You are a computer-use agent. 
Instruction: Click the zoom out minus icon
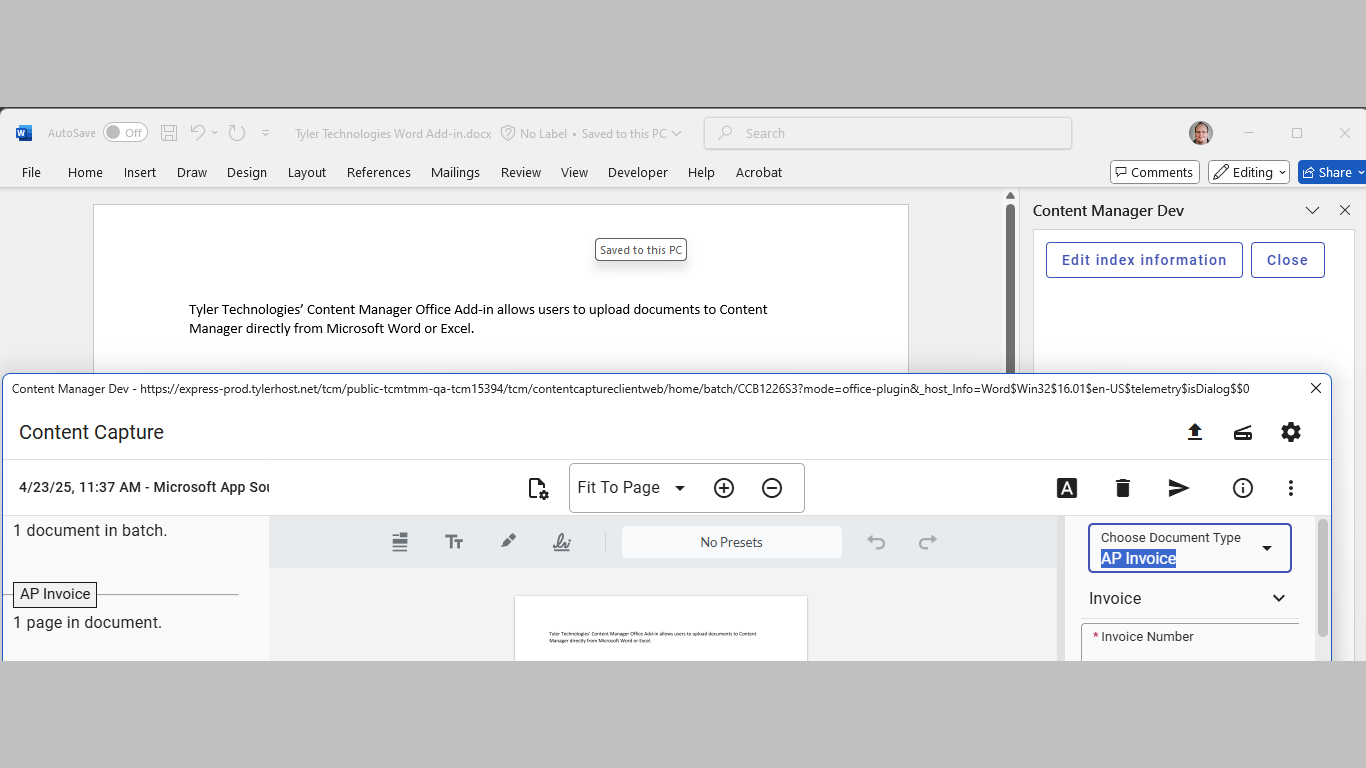click(772, 488)
